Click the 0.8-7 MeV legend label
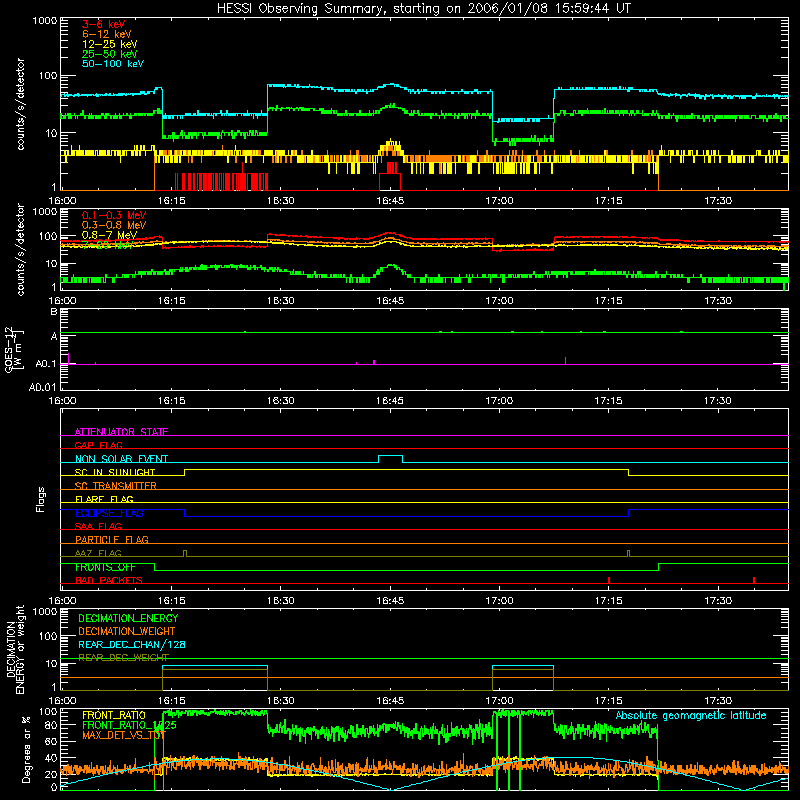The height and width of the screenshot is (800, 800). [109, 235]
